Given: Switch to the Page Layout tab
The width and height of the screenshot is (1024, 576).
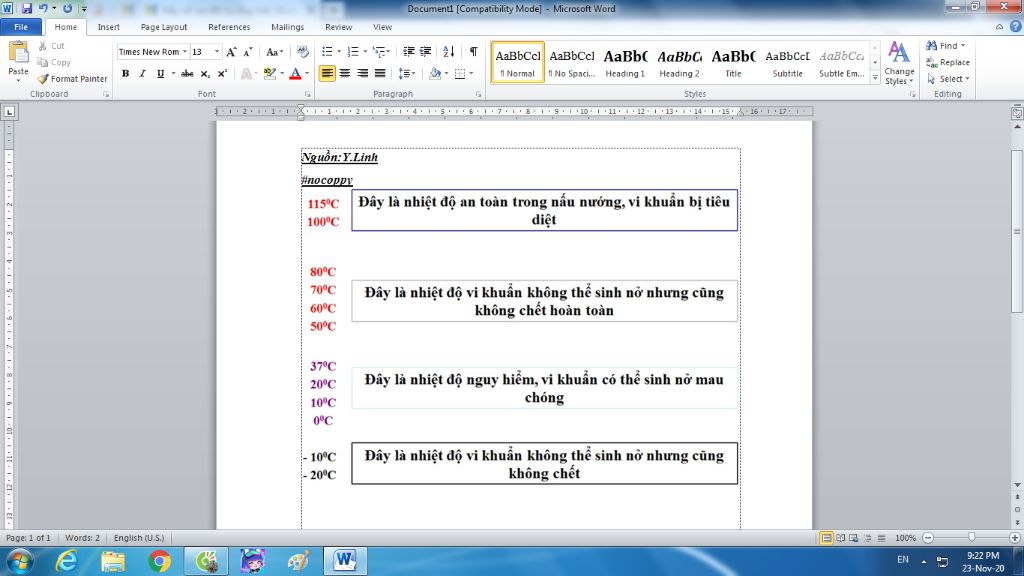Looking at the screenshot, I should [x=163, y=27].
